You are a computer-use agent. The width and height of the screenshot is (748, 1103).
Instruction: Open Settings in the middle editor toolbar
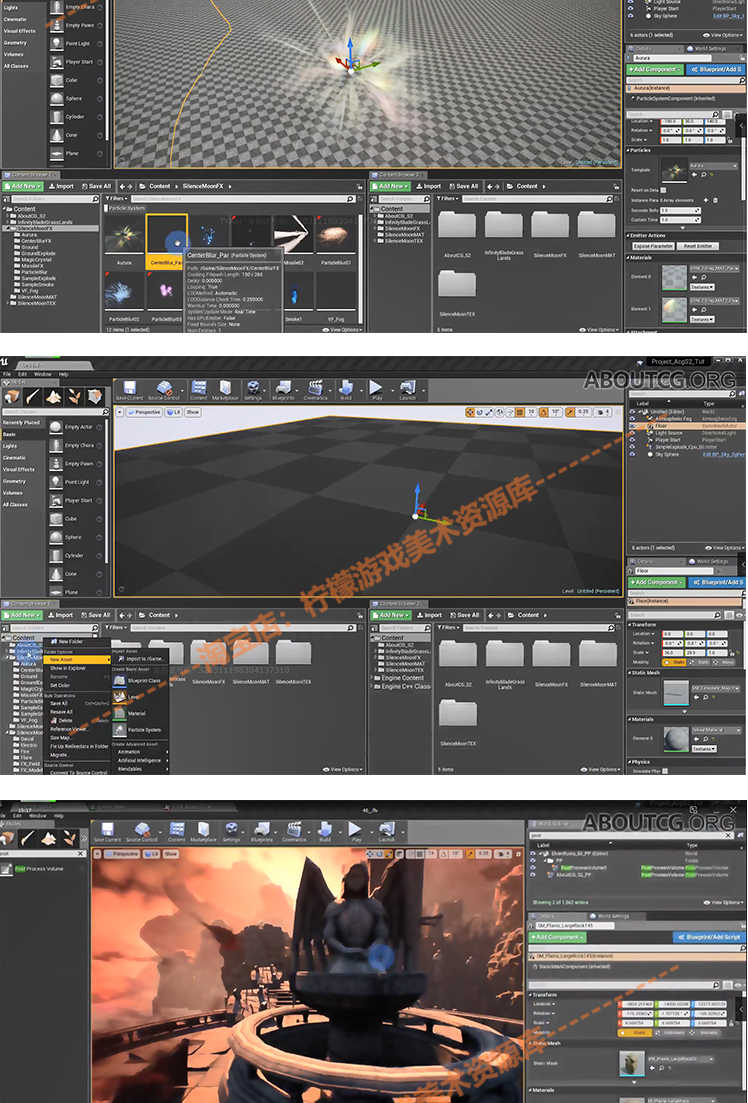coord(253,391)
